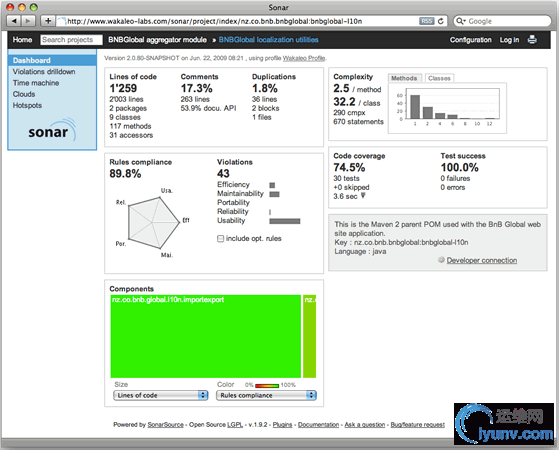Viewport: 559px width, 450px height.
Task: Open the Plugins footer link
Action: [282, 424]
